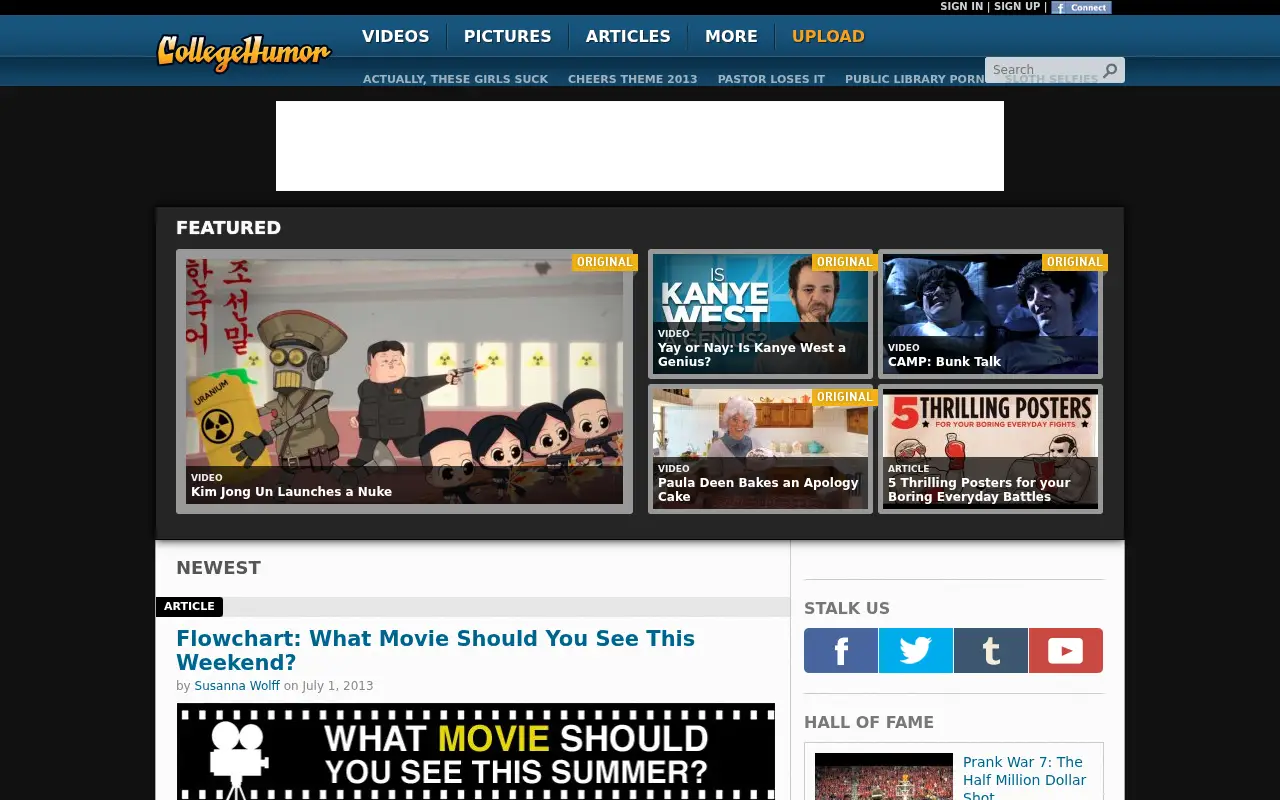Open the YouTube social icon

[1066, 651]
